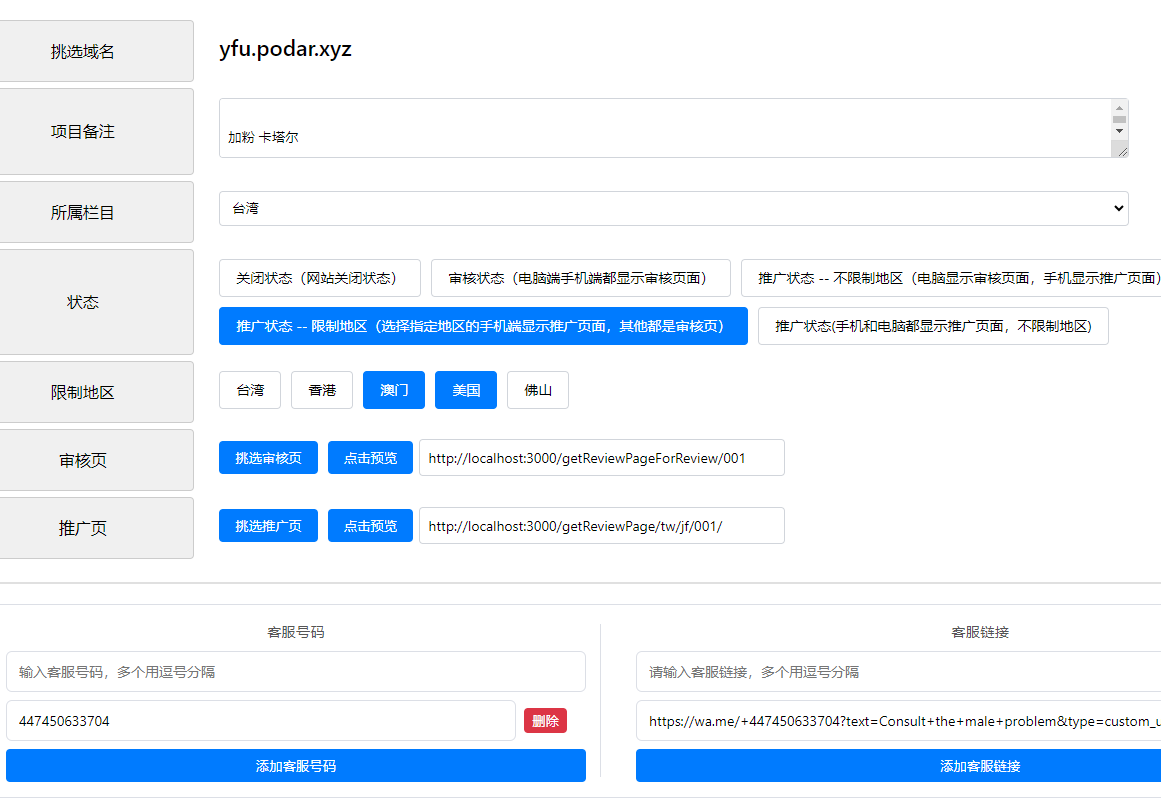Toggle 佛山 restricted region
This screenshot has height=799, width=1161.
pyautogui.click(x=537, y=390)
